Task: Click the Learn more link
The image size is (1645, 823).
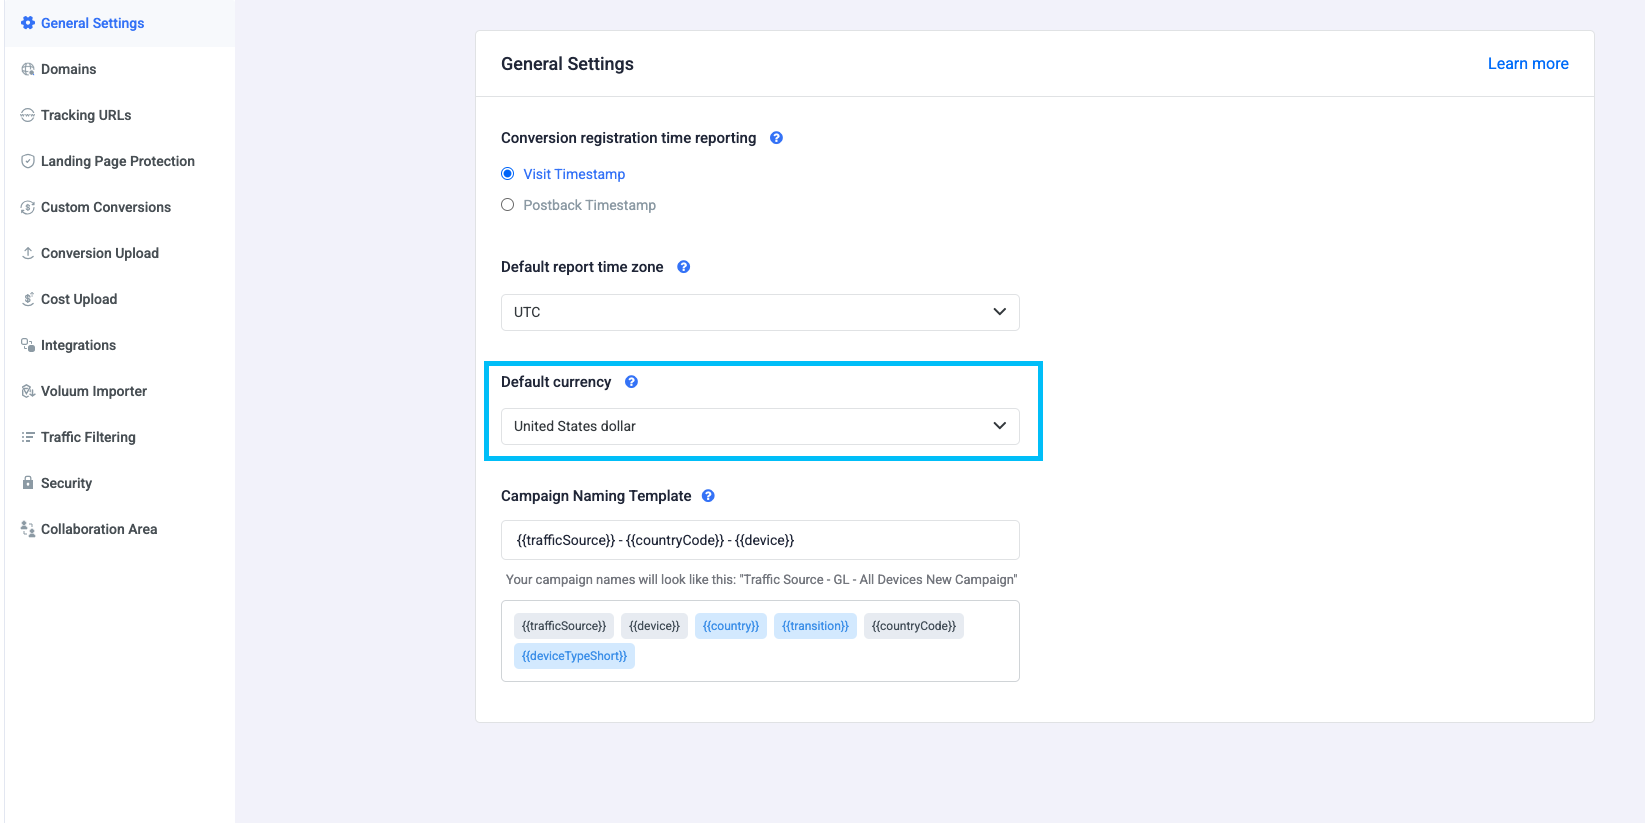Action: 1528,64
